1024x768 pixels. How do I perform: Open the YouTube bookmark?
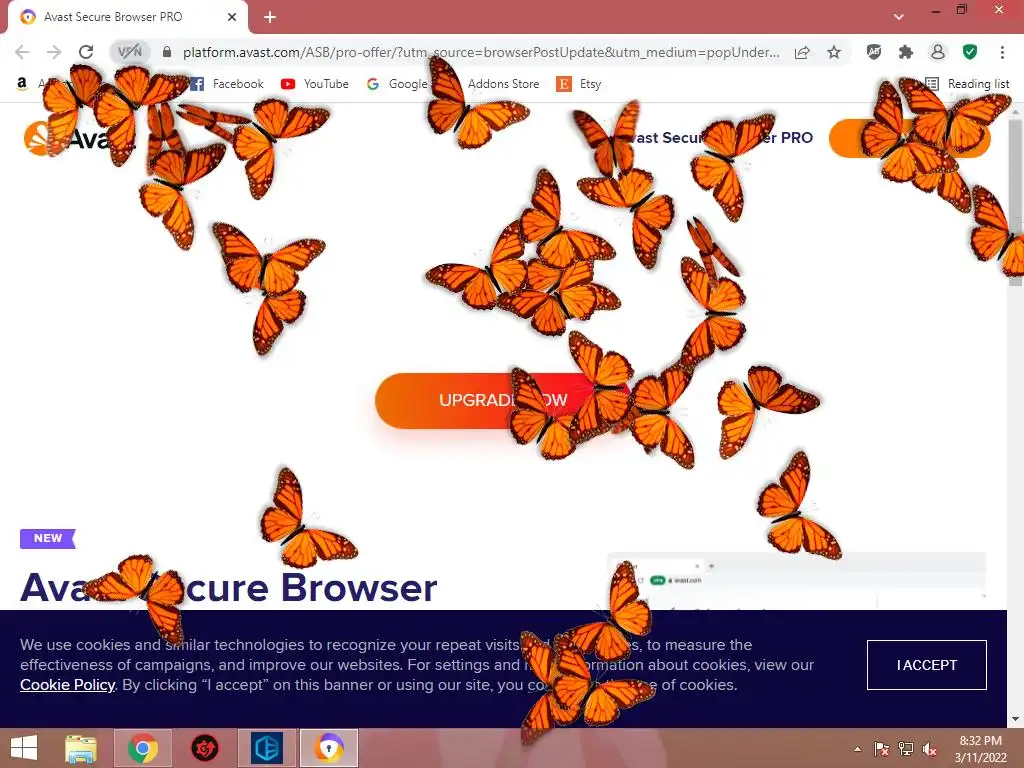(315, 84)
